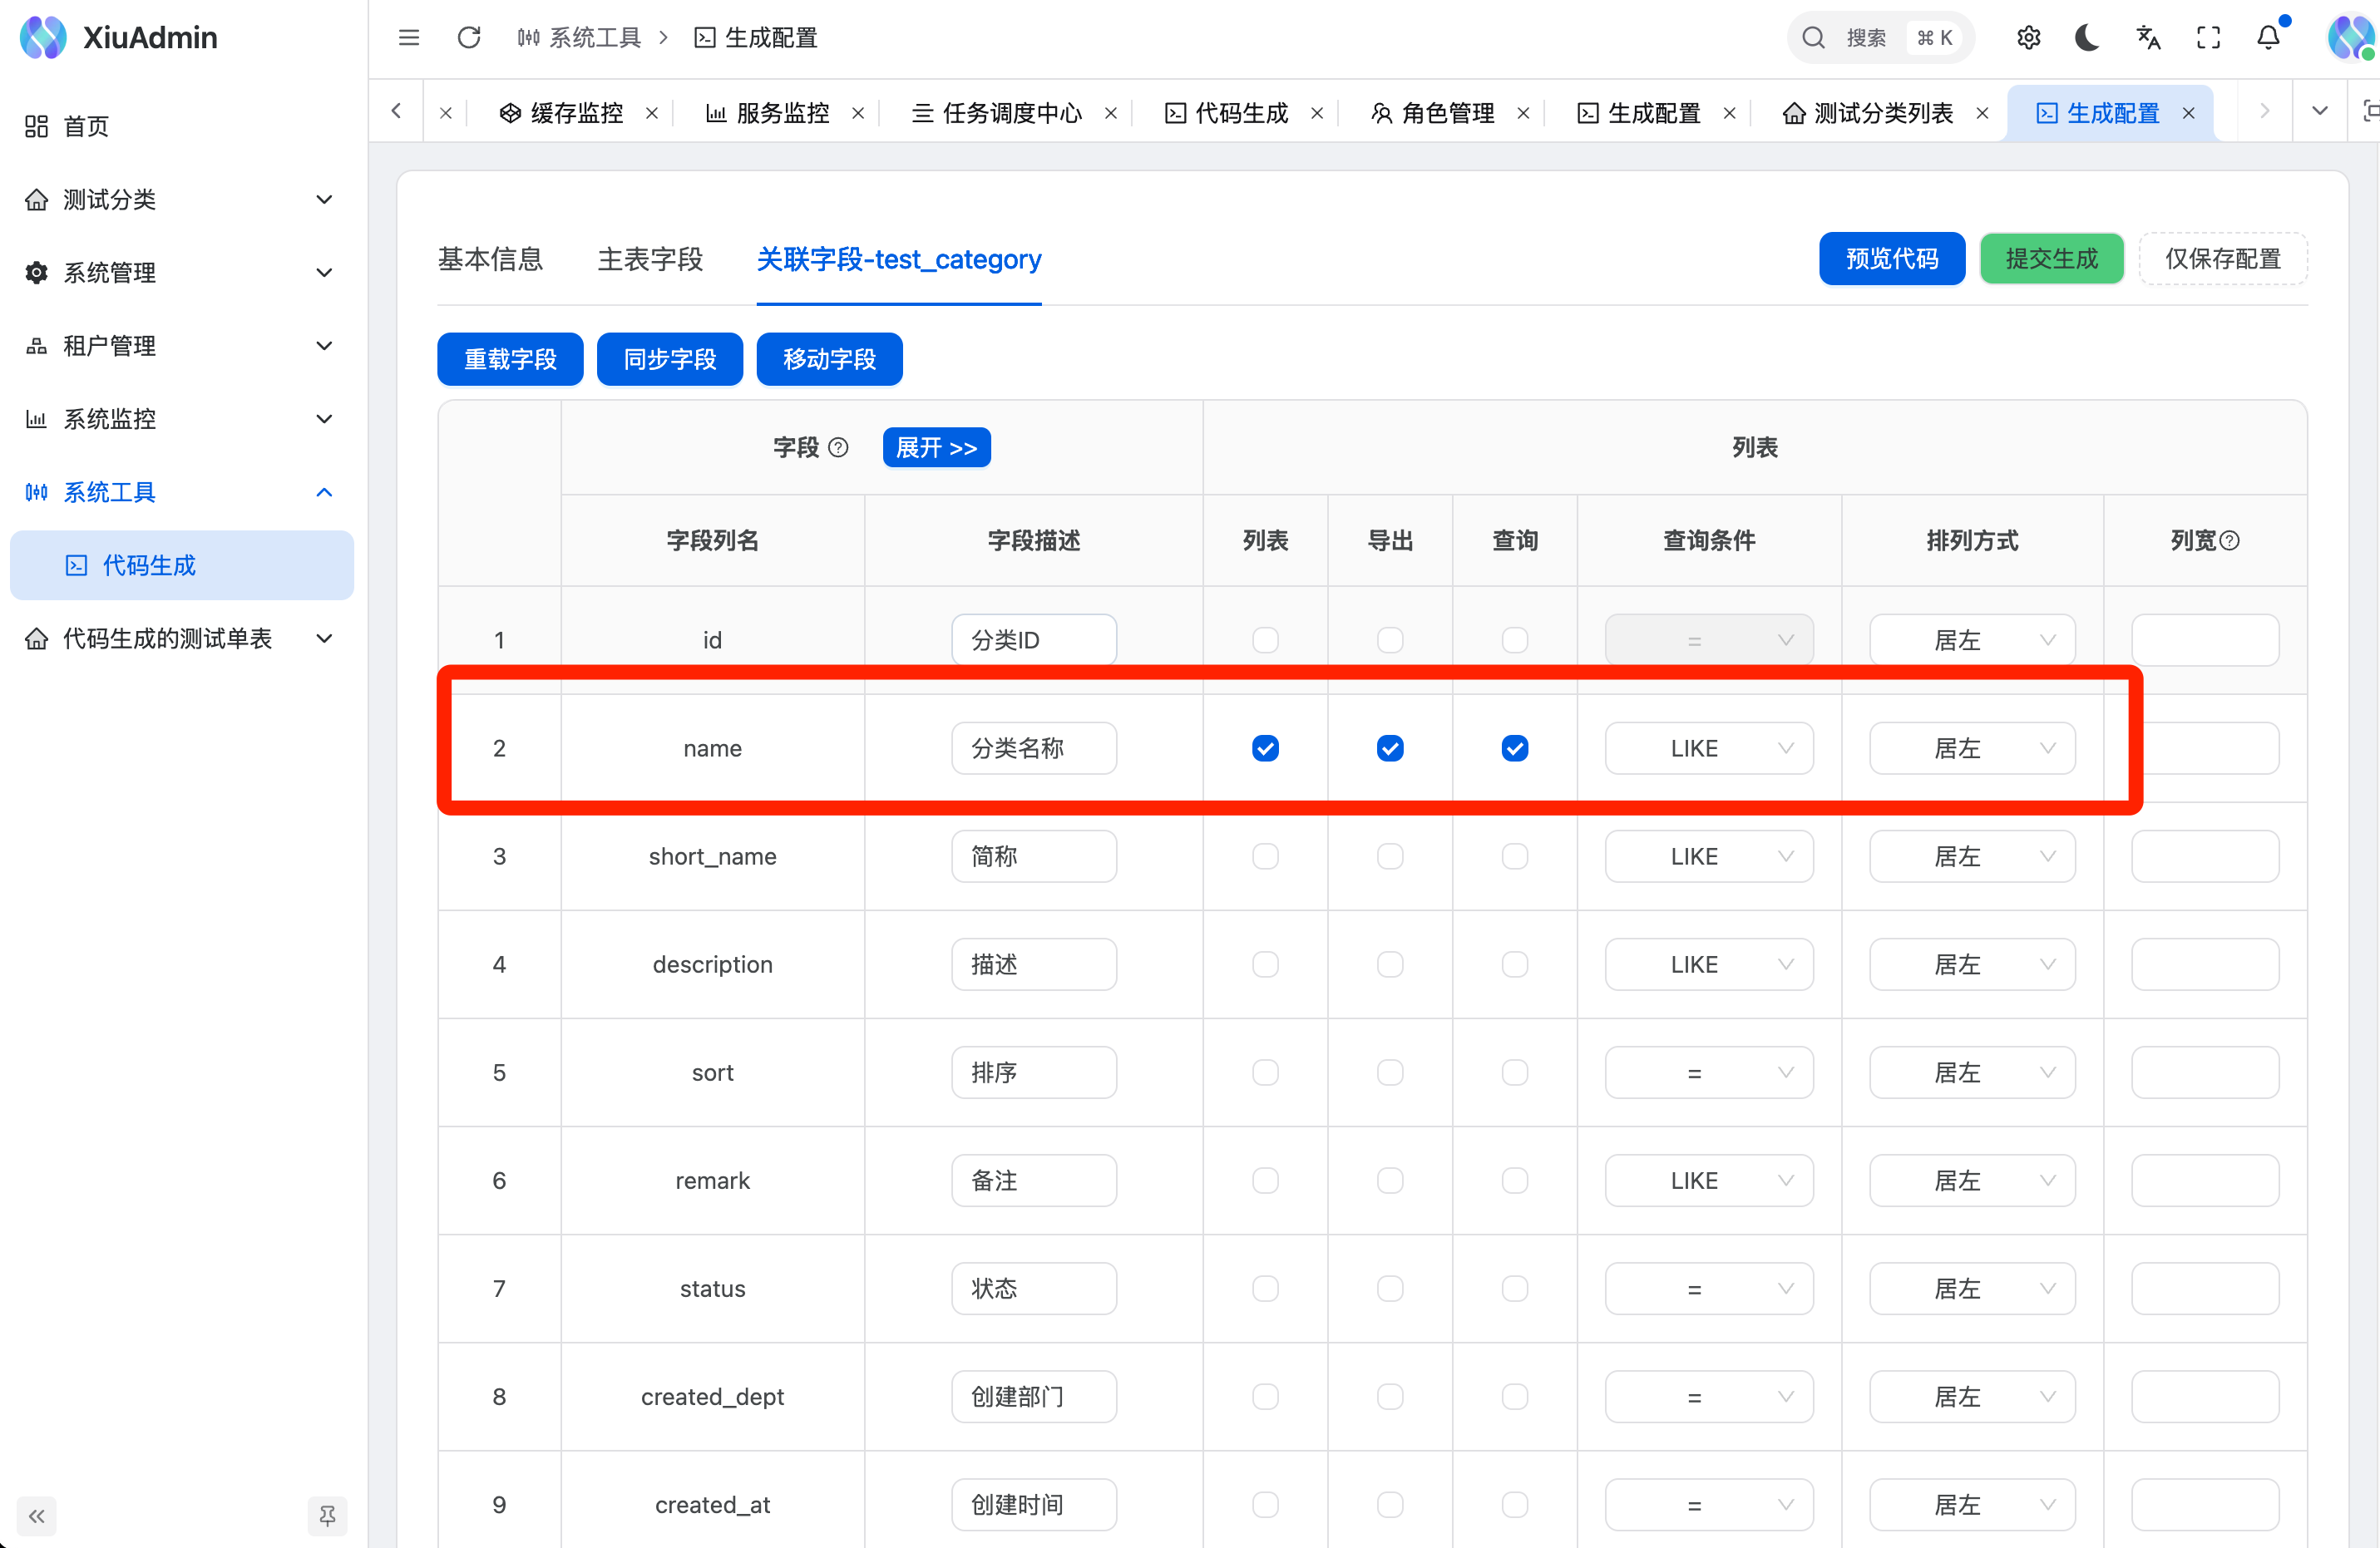Viewport: 2380px width, 1548px height.
Task: Enter fullscreen mode icon
Action: click(2208, 38)
